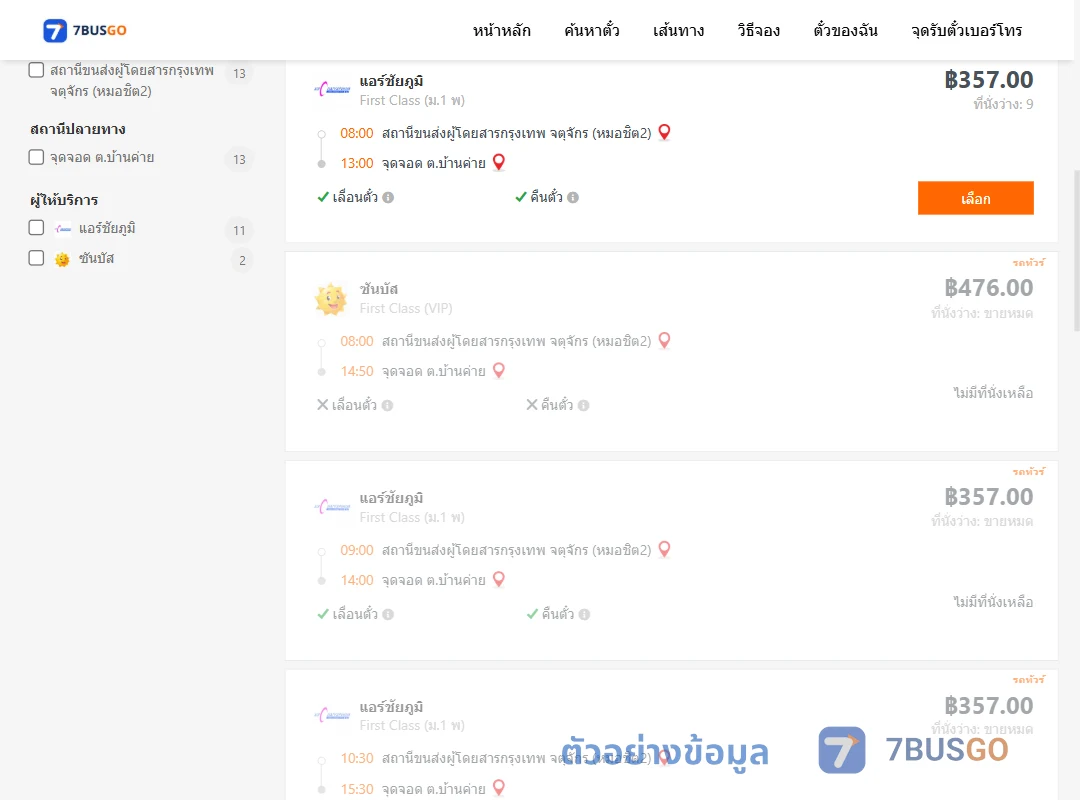1080x800 pixels.
Task: Tick the หมอชิต2 origin station checkbox
Action: coord(36,70)
